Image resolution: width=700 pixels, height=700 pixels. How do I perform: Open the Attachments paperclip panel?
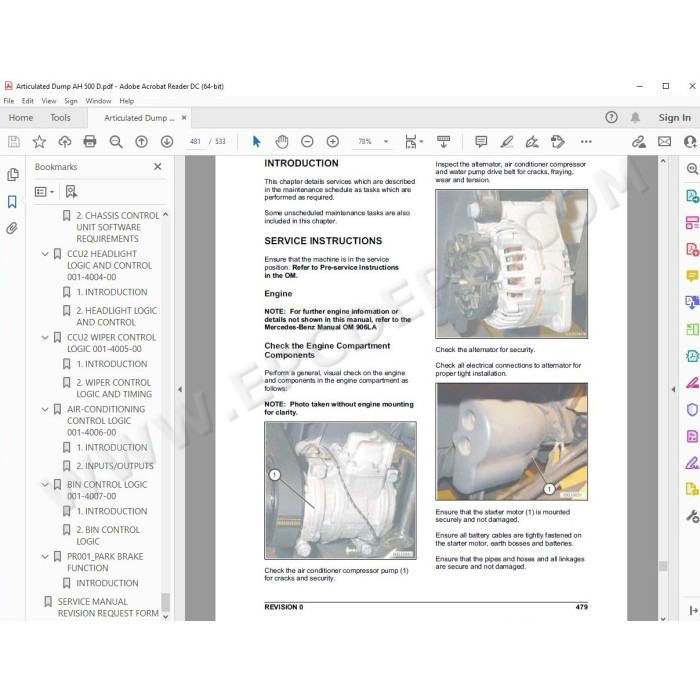pos(12,229)
